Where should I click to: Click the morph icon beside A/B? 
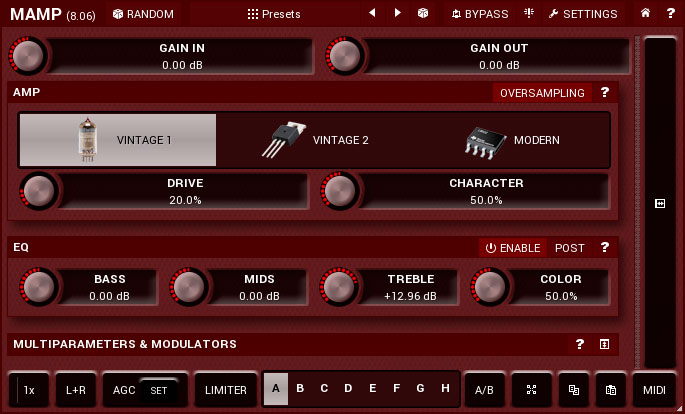(x=531, y=390)
